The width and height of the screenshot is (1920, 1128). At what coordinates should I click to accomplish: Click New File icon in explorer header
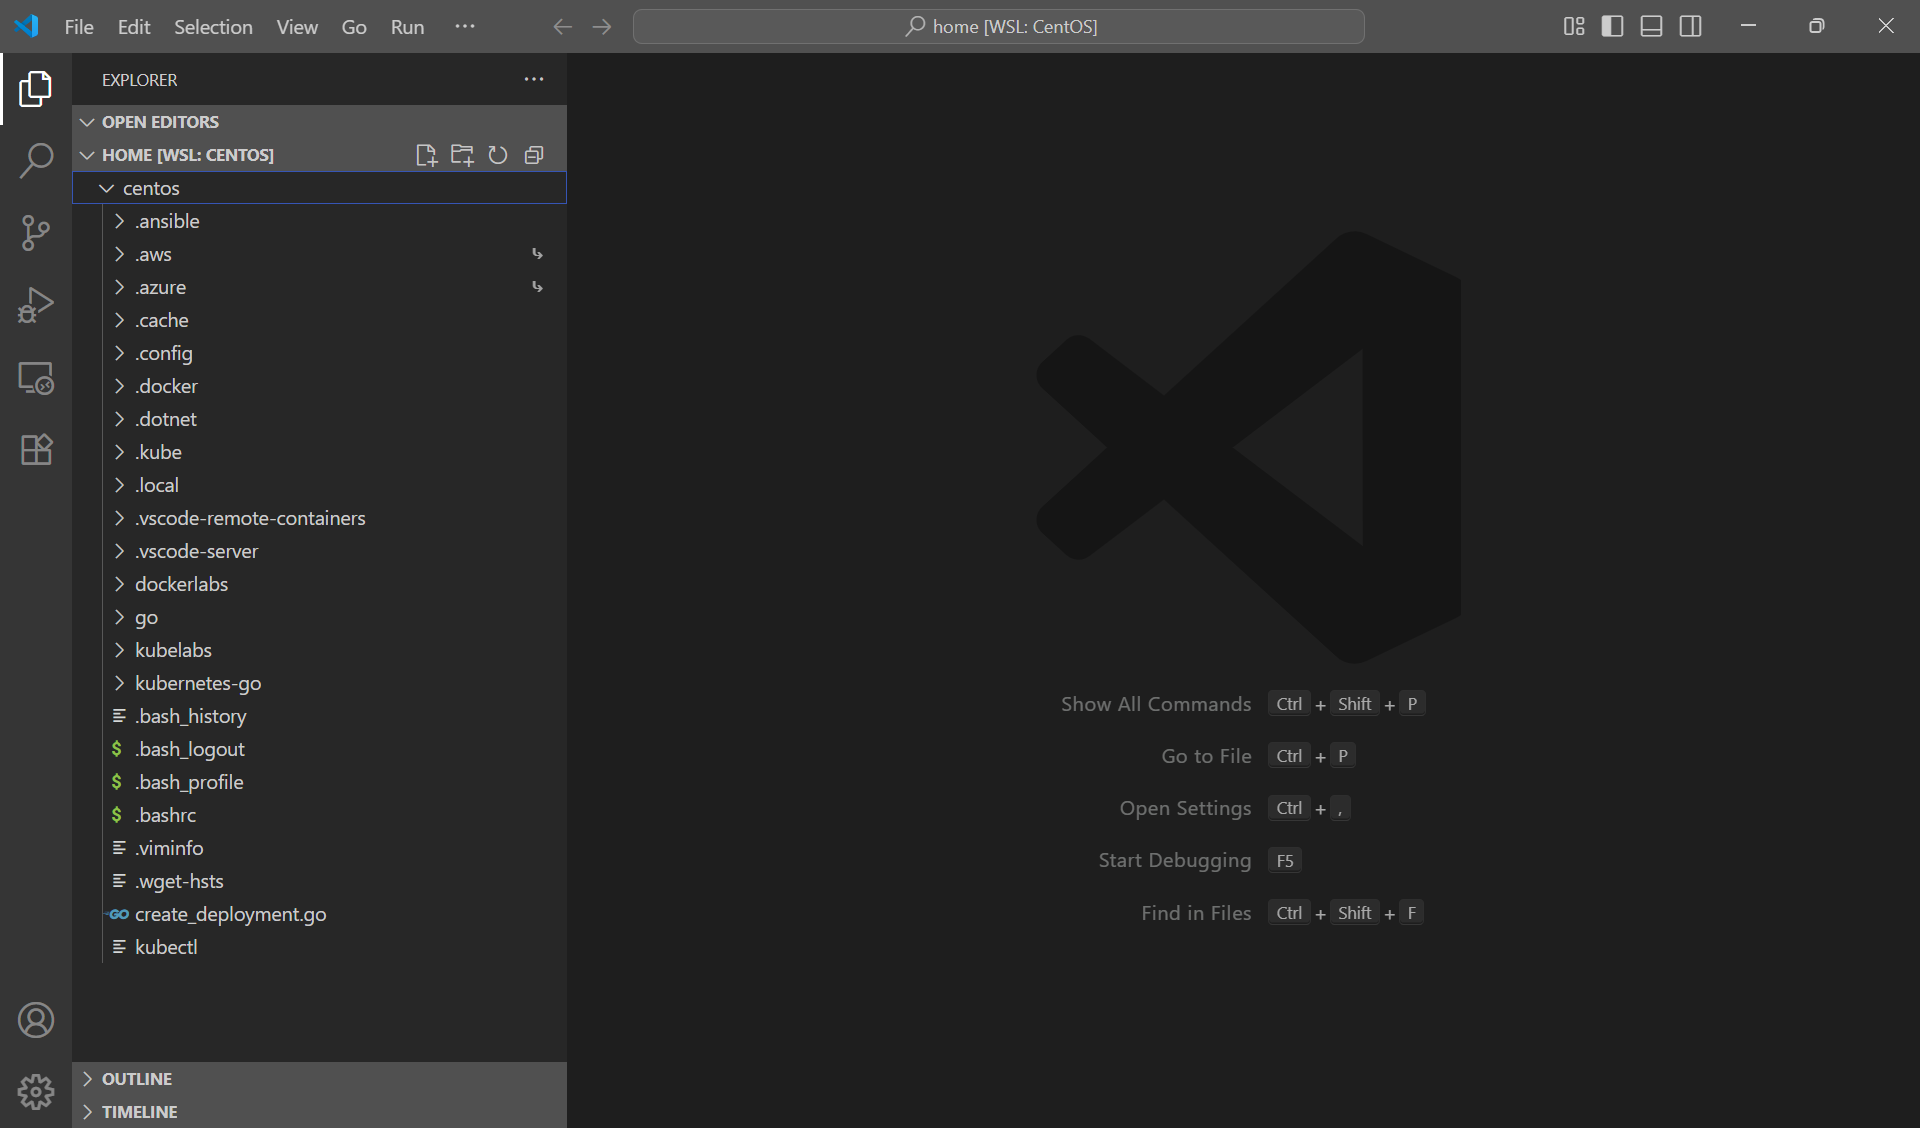click(x=427, y=155)
